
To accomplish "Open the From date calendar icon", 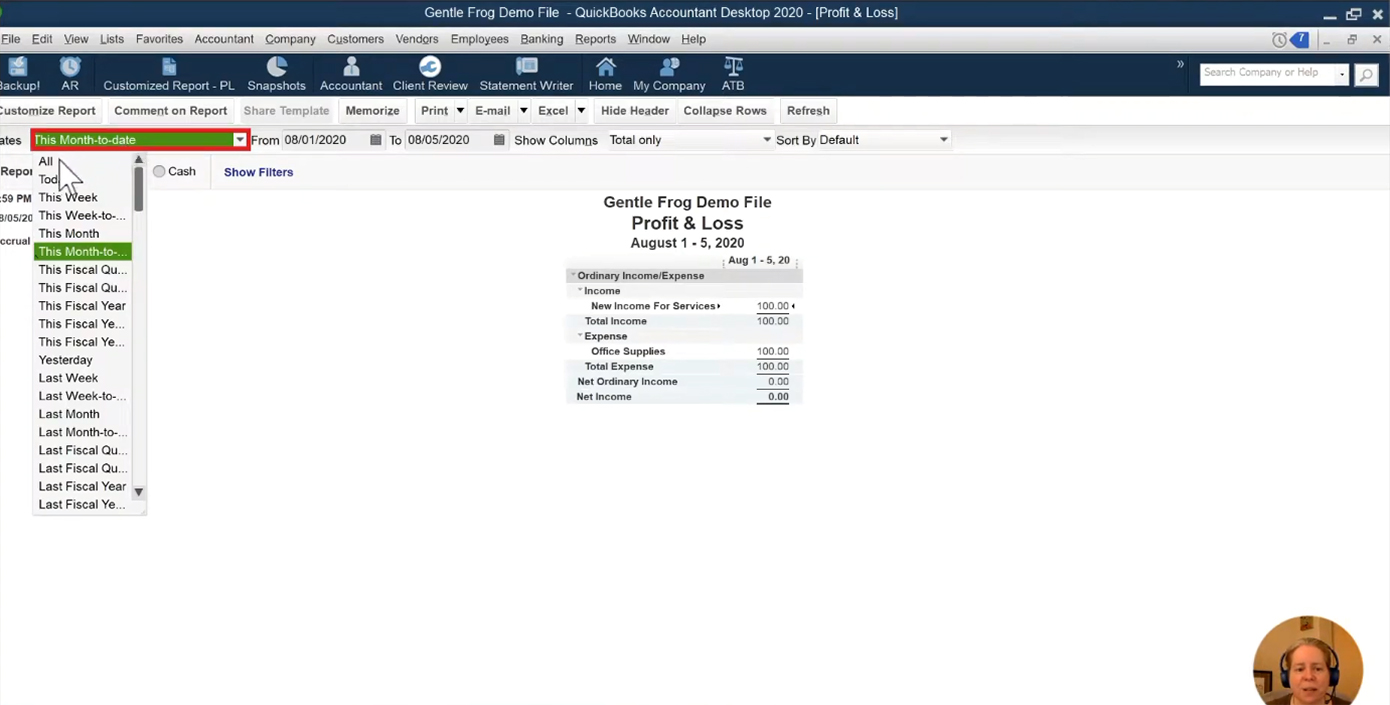I will [x=376, y=140].
